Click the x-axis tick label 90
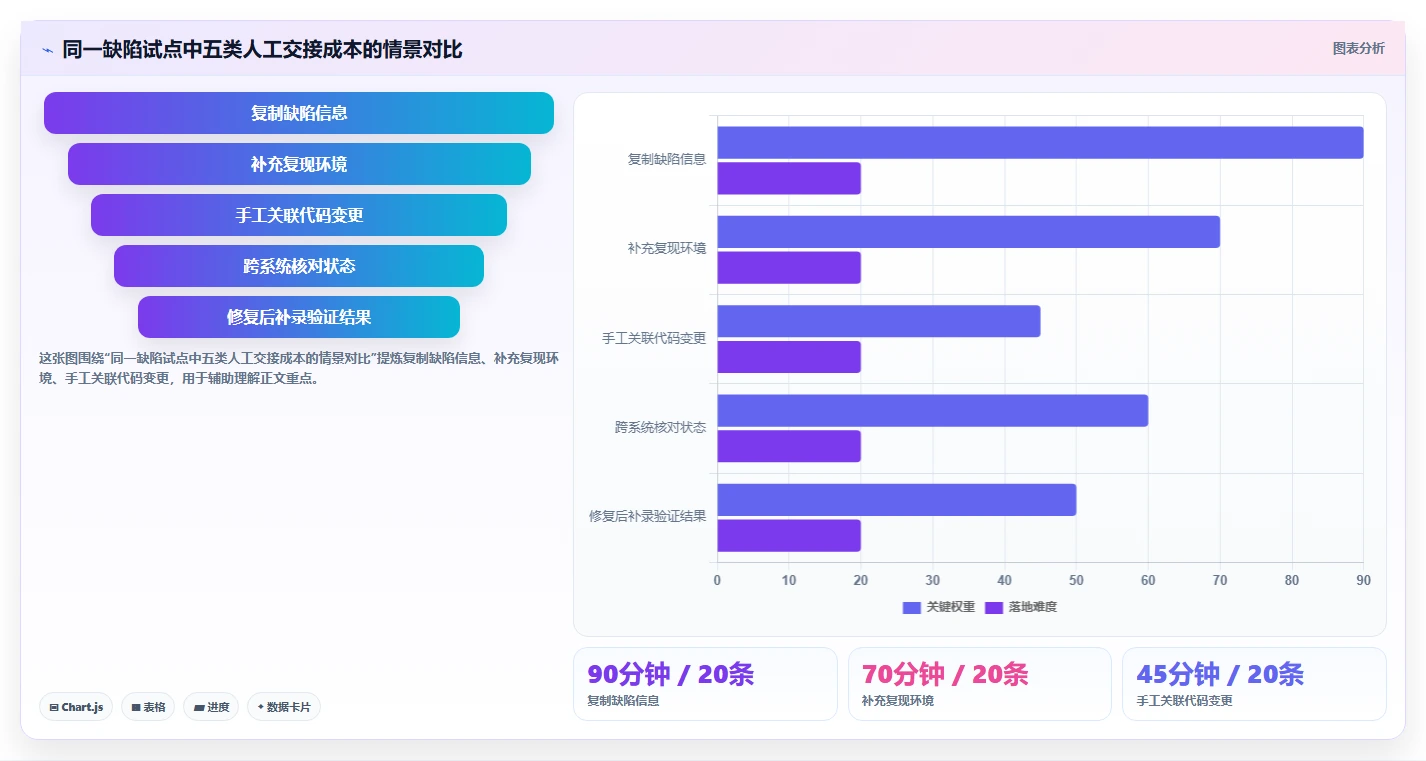The height and width of the screenshot is (761, 1426). click(1363, 580)
